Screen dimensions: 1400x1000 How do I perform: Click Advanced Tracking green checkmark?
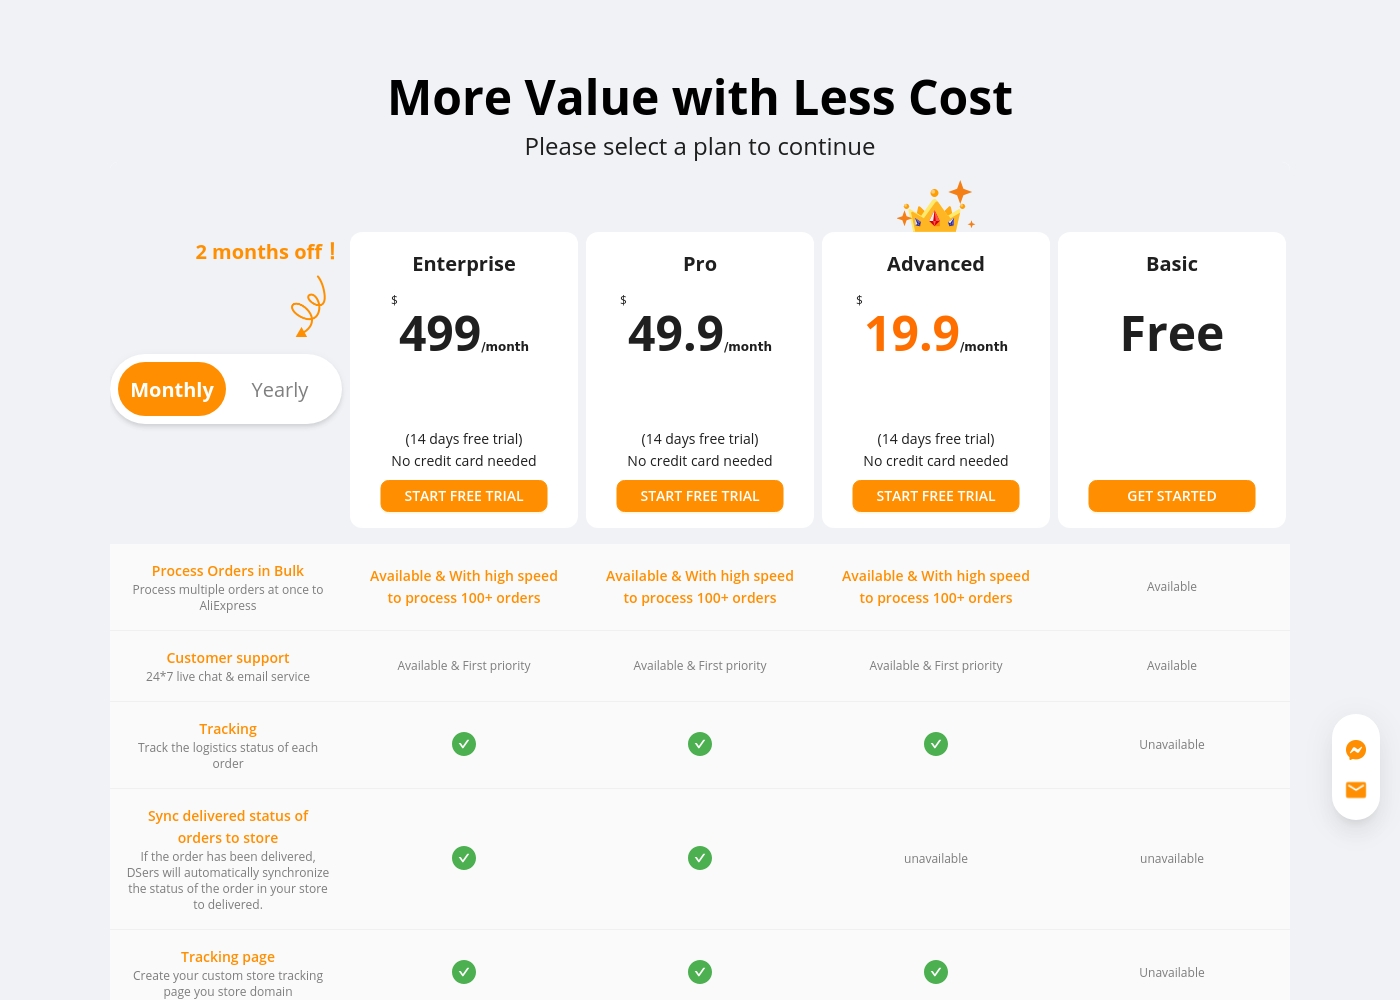(x=936, y=744)
